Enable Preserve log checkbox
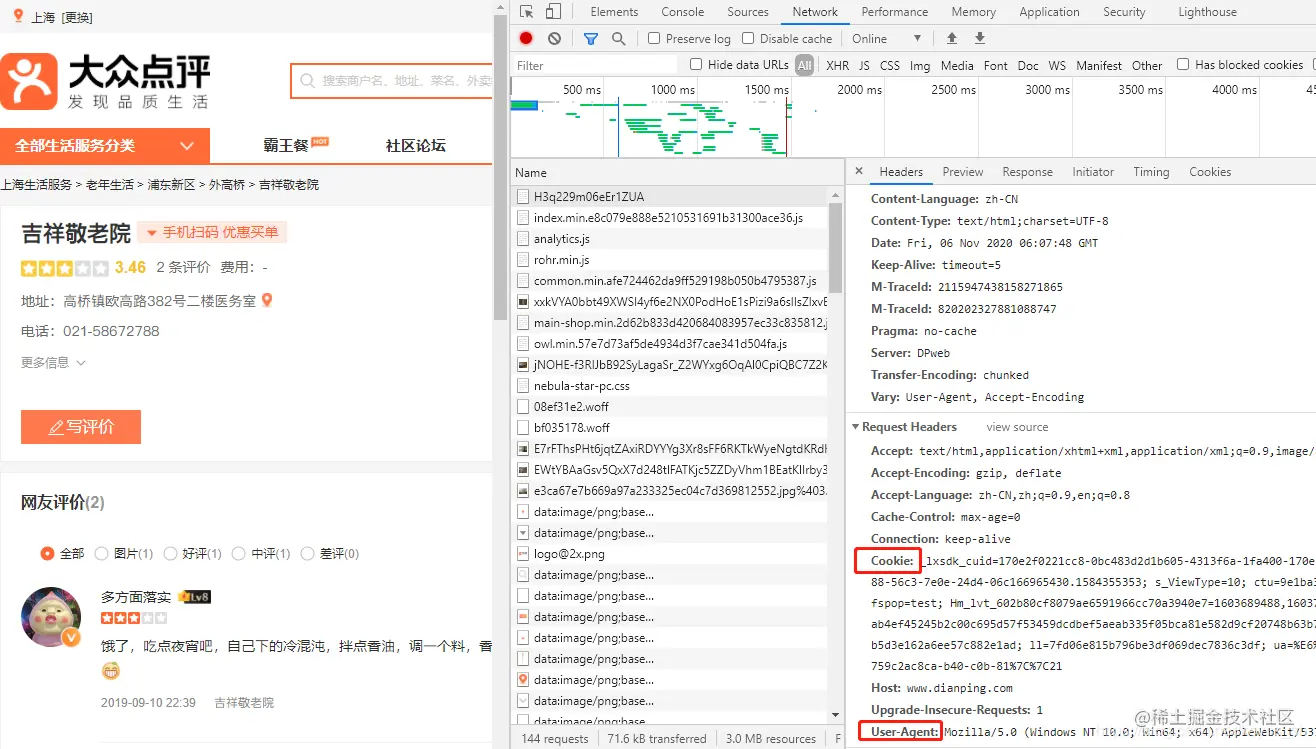 654,38
